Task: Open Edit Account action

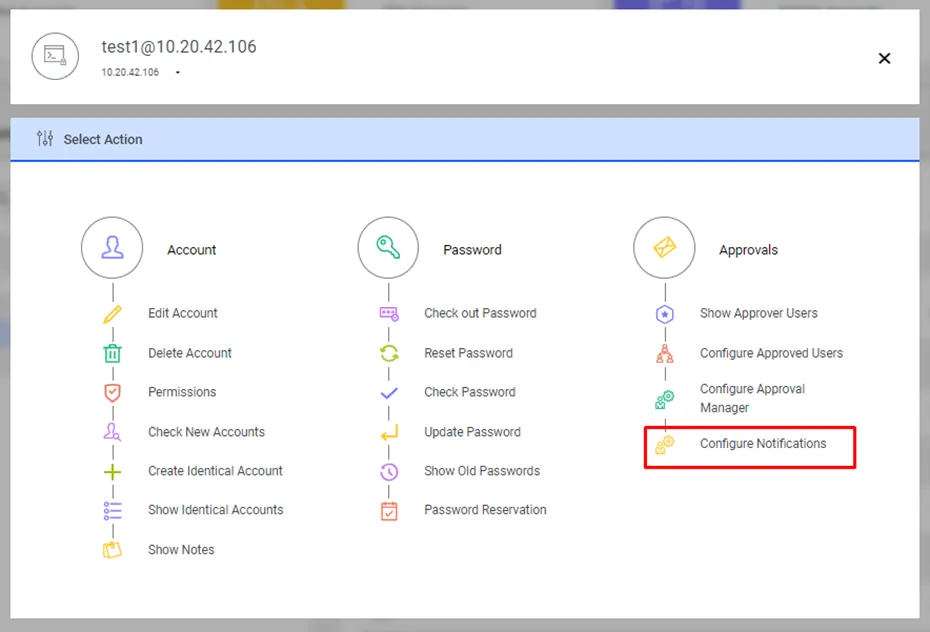Action: click(183, 313)
